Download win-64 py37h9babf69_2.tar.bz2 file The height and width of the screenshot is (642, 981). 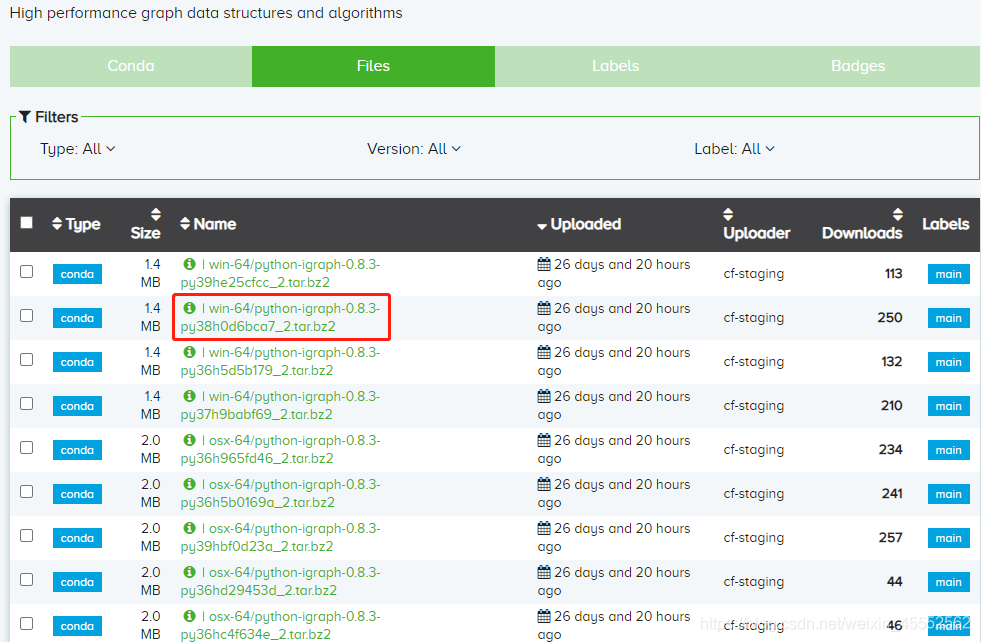click(x=280, y=405)
